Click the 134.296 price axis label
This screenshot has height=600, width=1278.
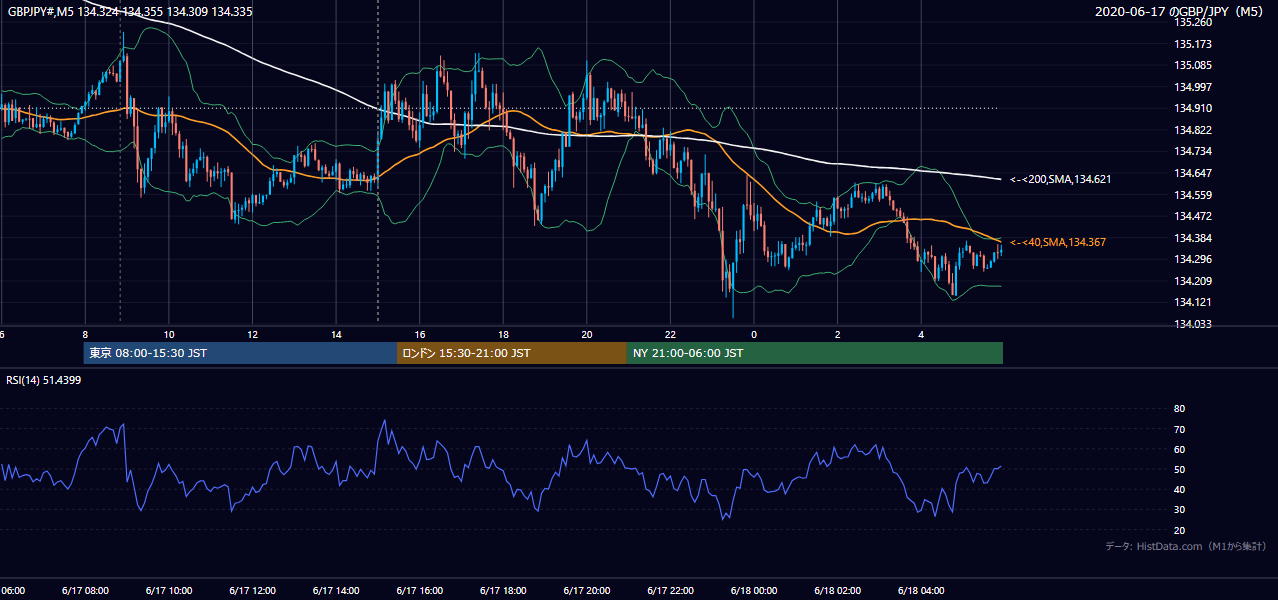click(1193, 259)
